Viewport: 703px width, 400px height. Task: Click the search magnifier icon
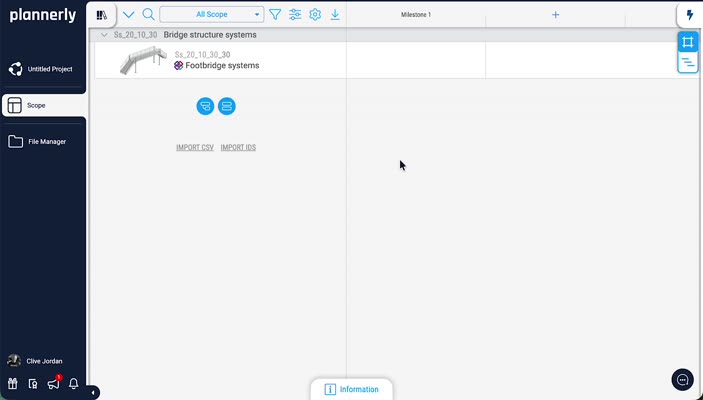(148, 14)
